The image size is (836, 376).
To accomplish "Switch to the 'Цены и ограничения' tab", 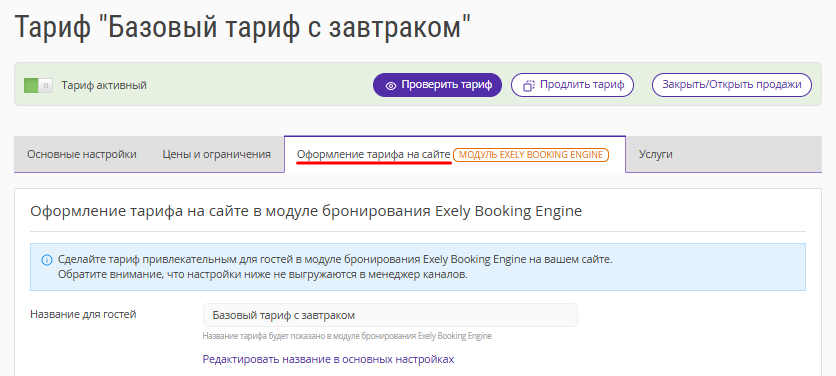I will point(216,154).
